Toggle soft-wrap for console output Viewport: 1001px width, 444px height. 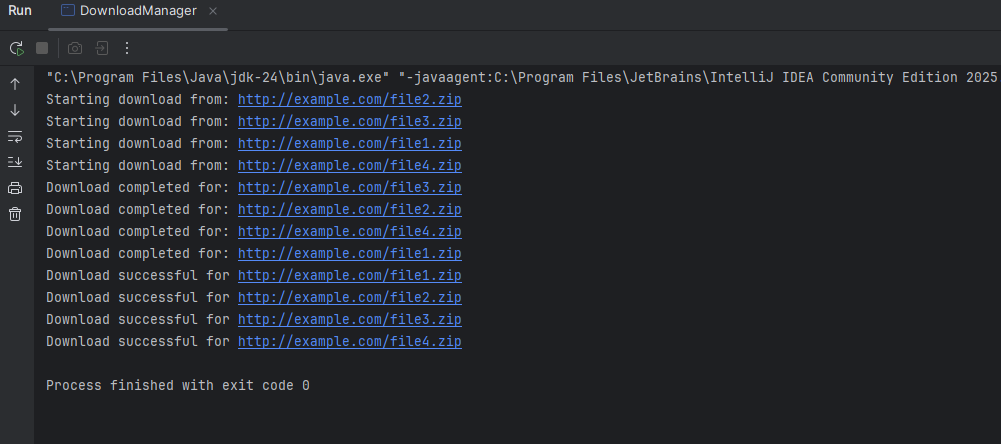point(15,136)
